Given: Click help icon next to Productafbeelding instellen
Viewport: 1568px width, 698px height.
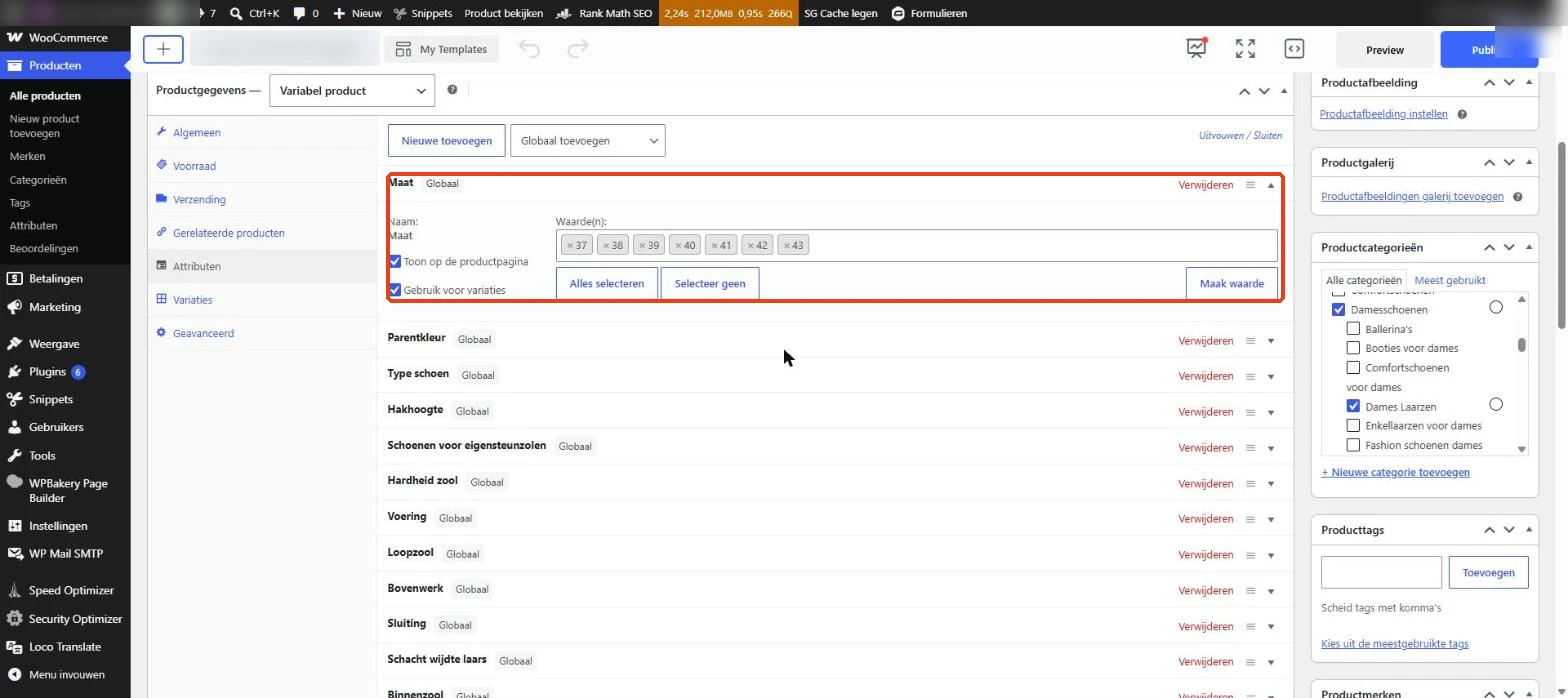Looking at the screenshot, I should [1462, 114].
